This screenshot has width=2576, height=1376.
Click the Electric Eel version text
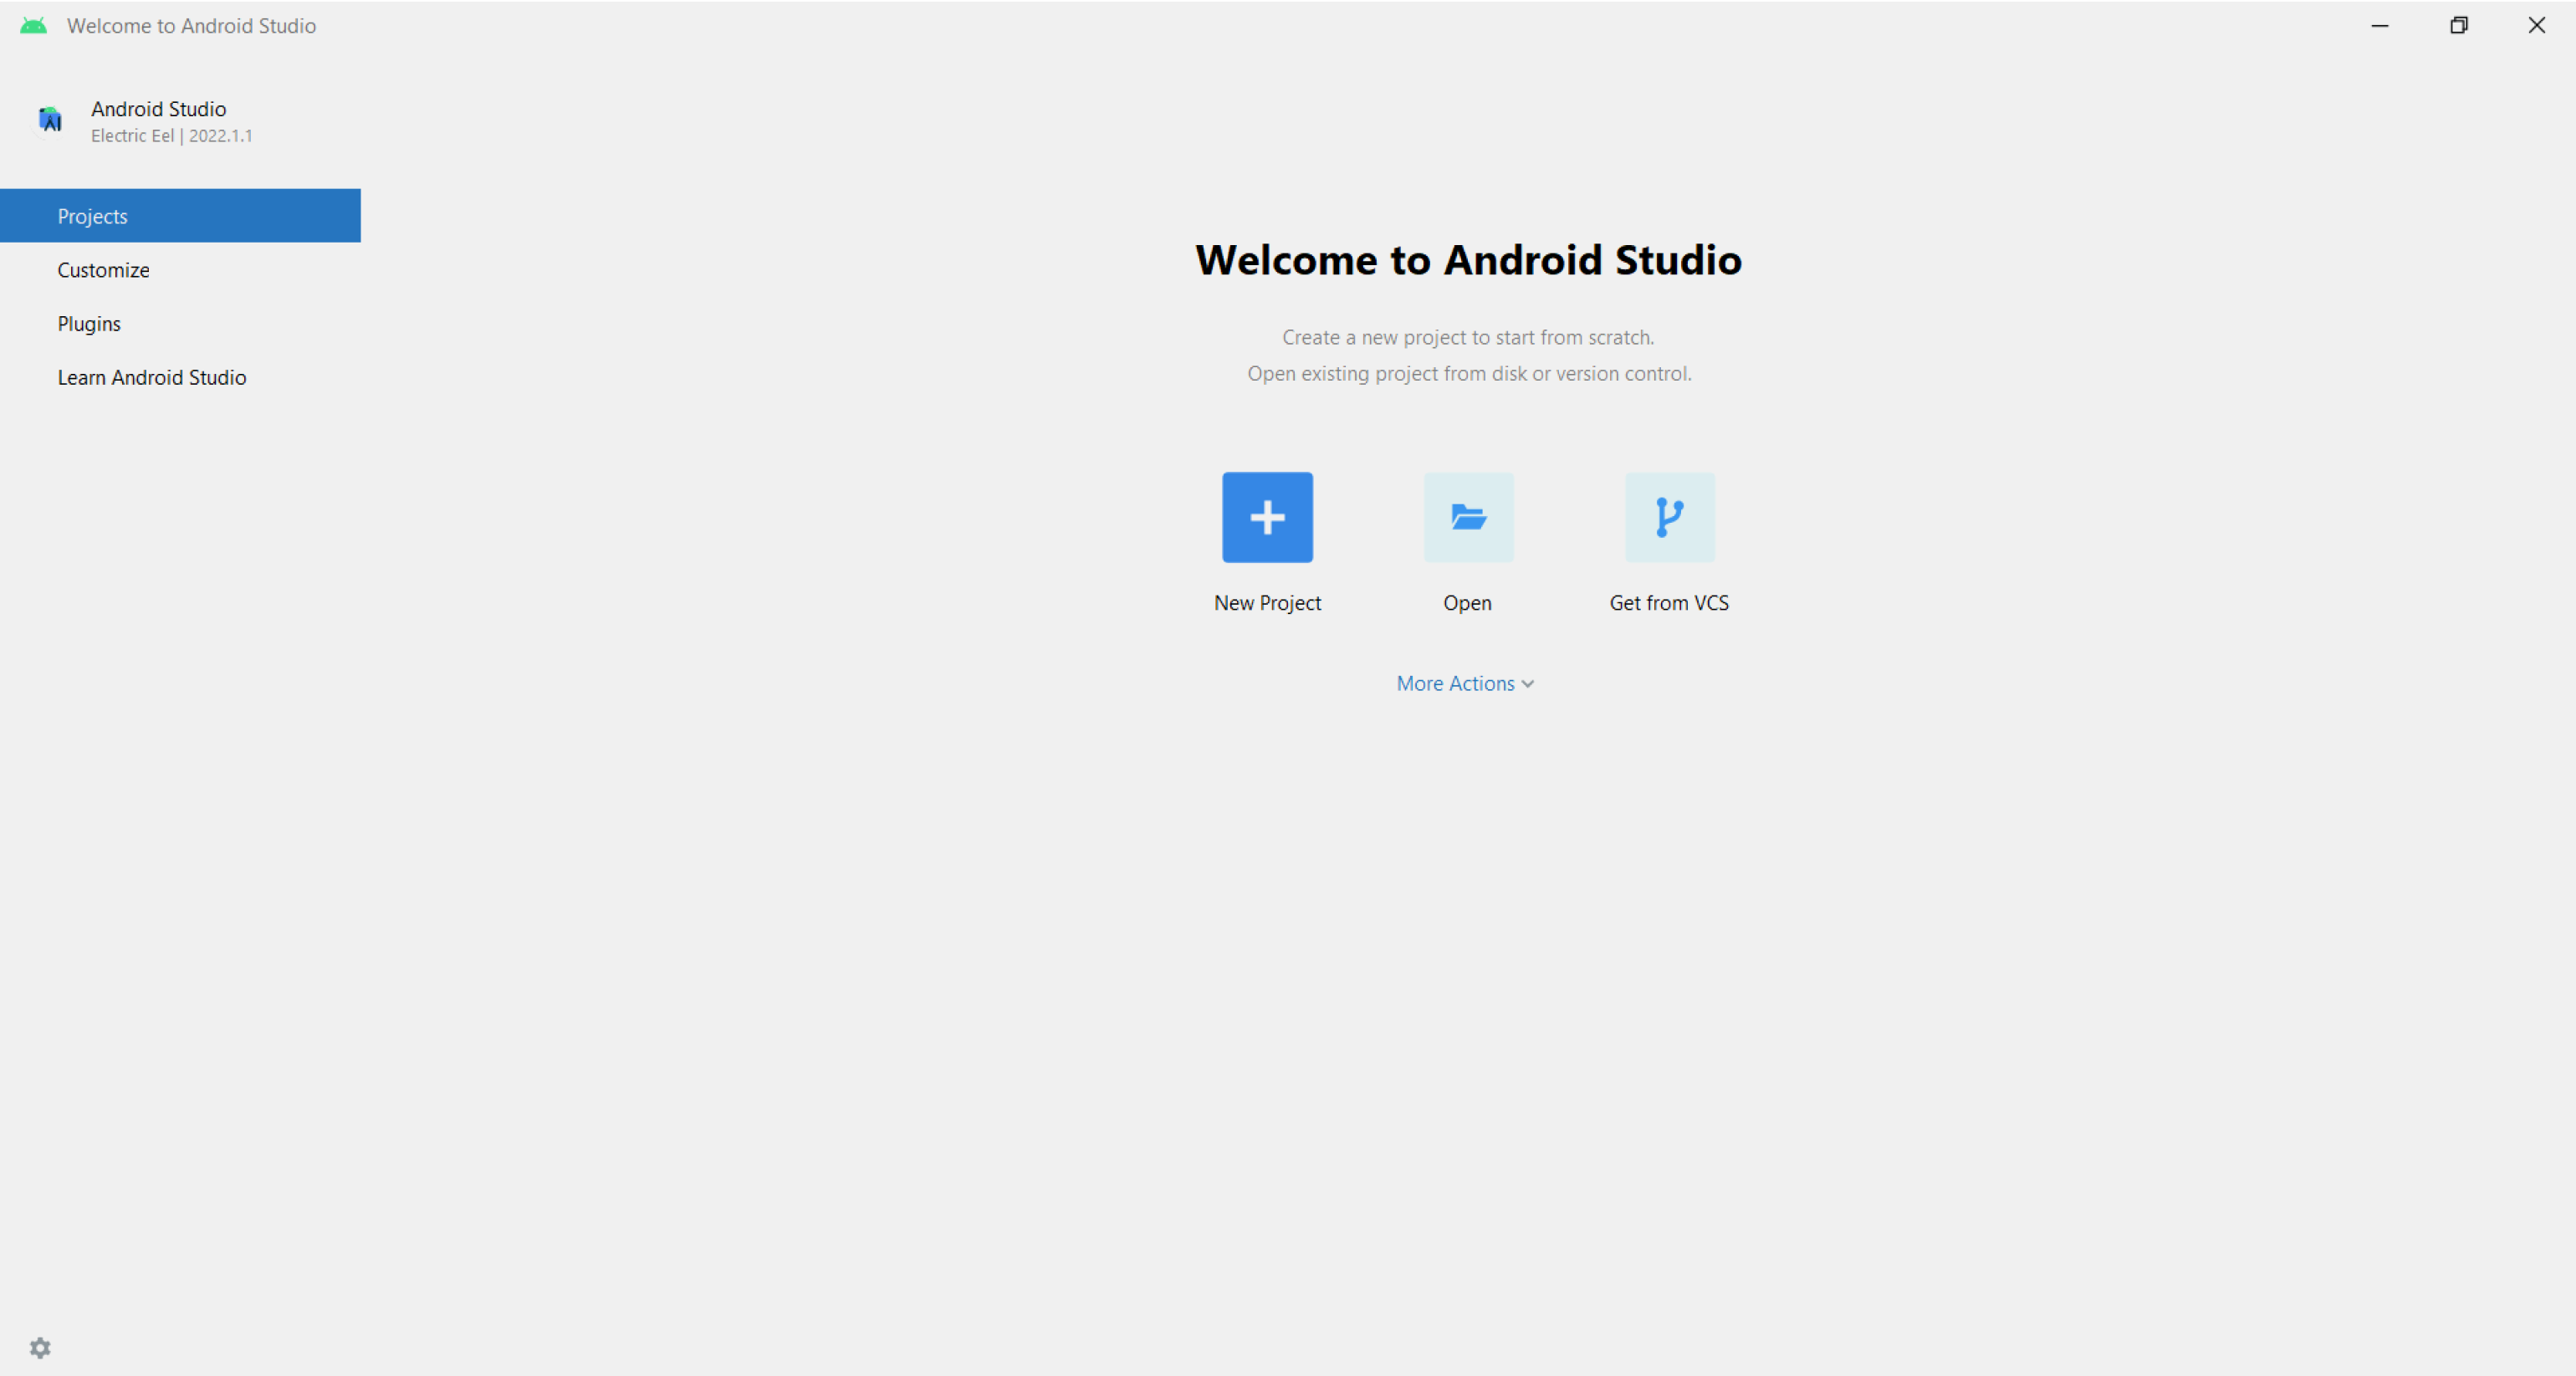[x=172, y=136]
